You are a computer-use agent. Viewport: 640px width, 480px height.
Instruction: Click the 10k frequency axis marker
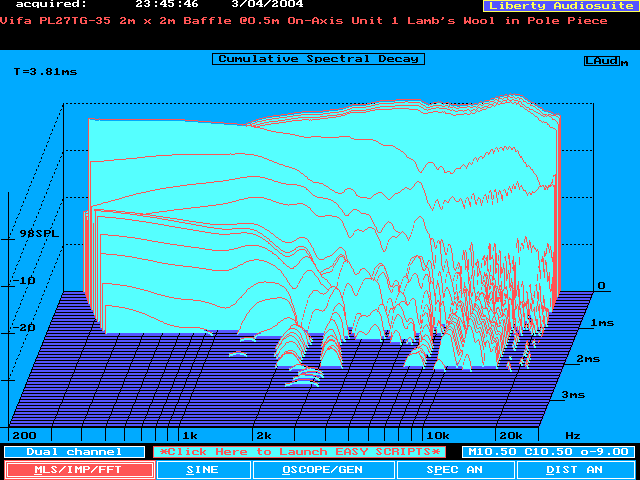click(x=437, y=436)
